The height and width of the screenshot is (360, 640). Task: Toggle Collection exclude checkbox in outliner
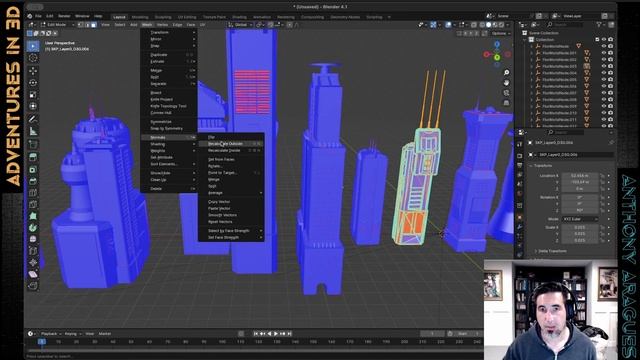pos(597,40)
